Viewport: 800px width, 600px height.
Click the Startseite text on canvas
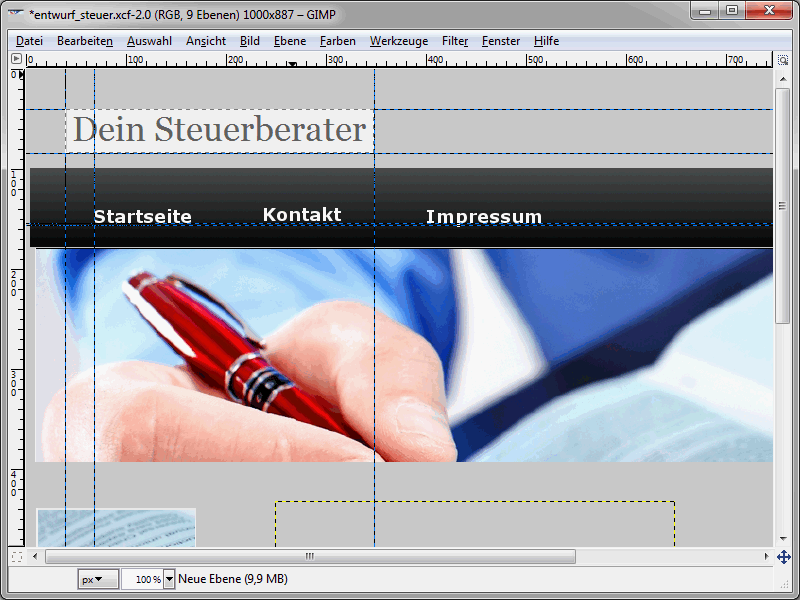point(143,216)
